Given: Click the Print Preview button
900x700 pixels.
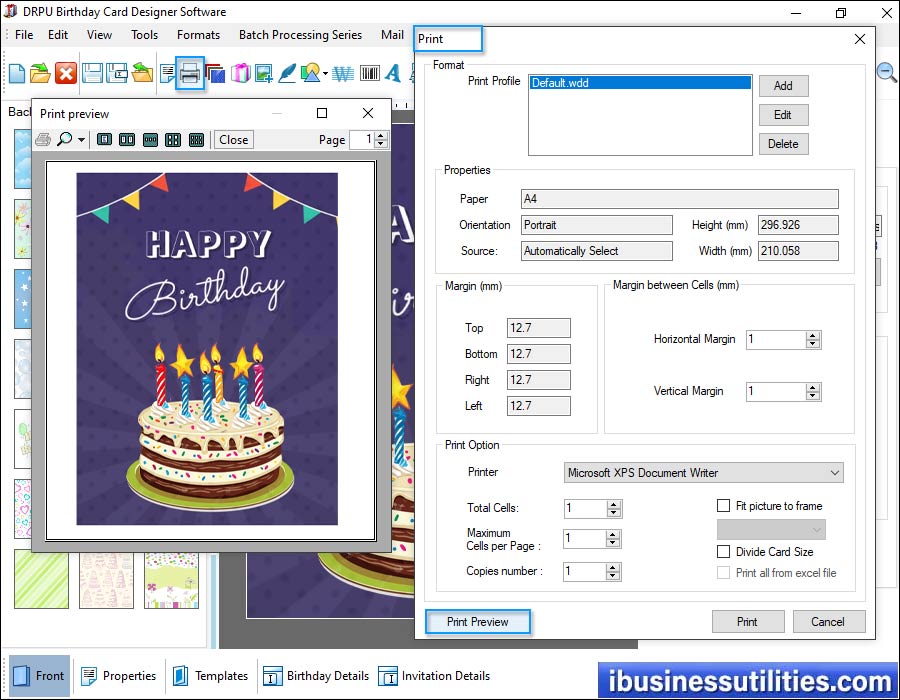Looking at the screenshot, I should (477, 622).
